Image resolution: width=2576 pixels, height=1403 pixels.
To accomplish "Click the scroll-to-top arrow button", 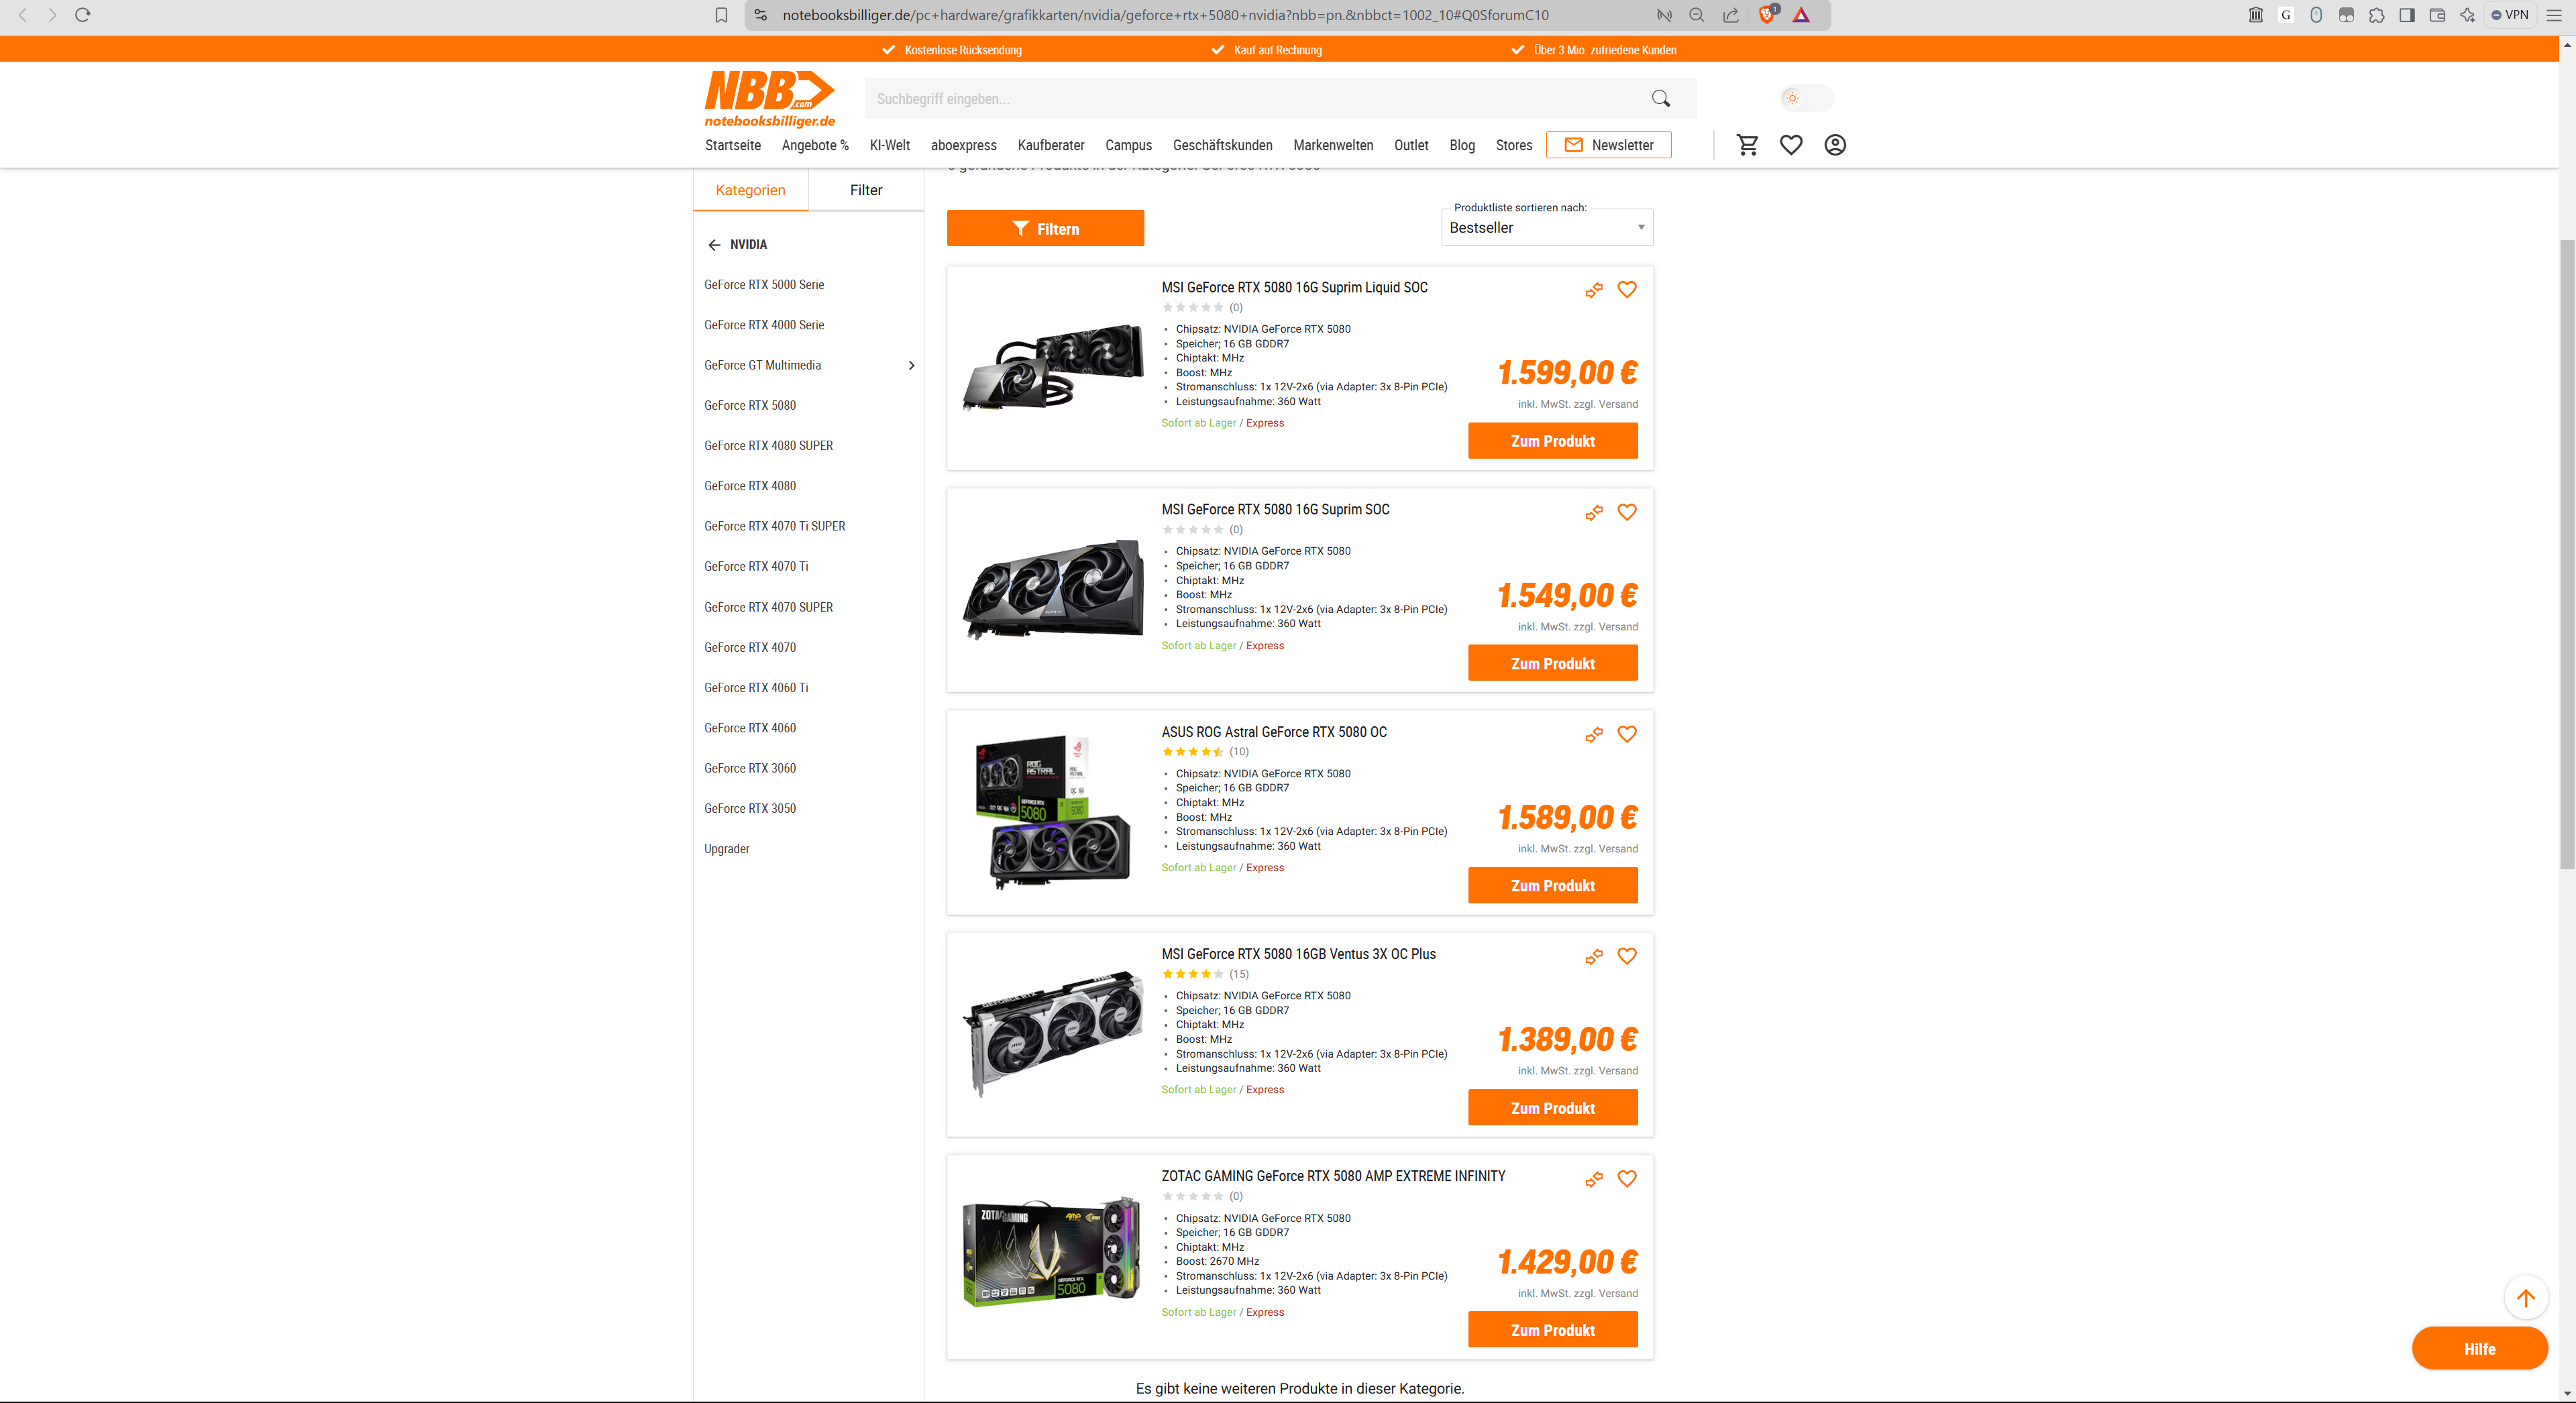I will (2525, 1298).
